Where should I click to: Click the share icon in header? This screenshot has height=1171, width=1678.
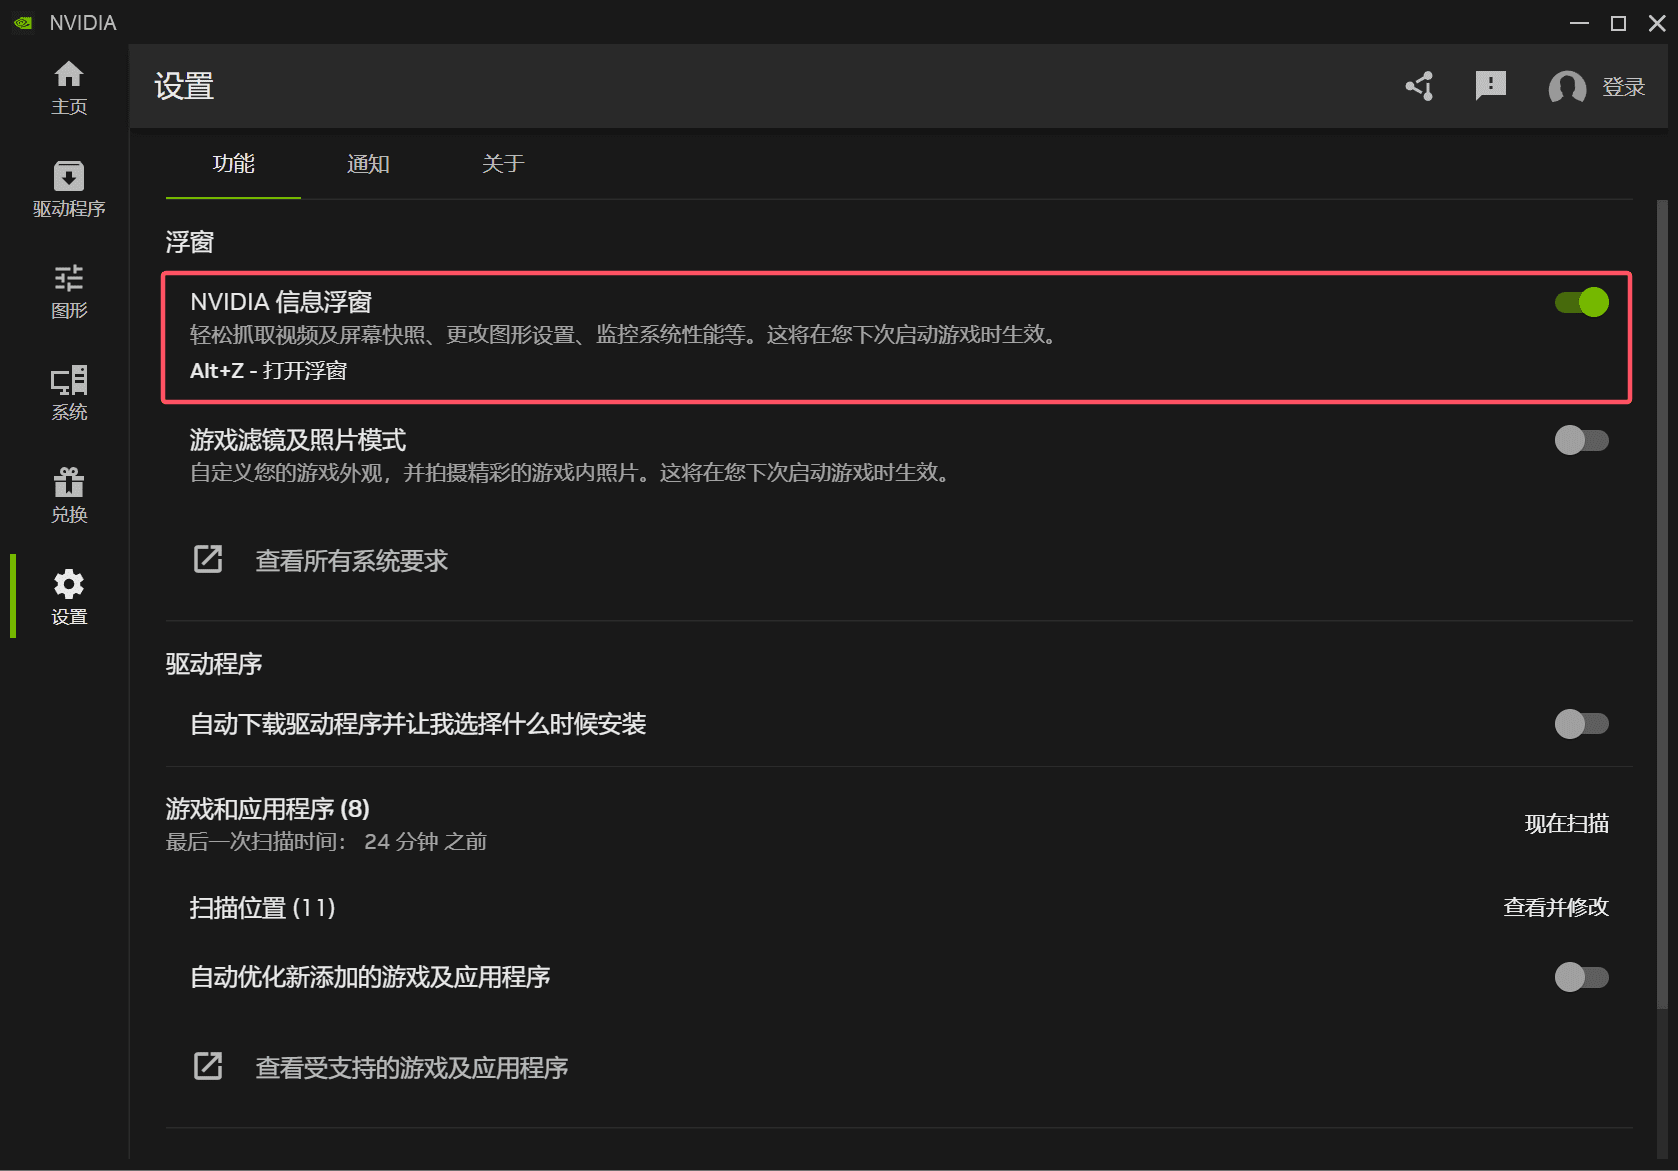1420,86
